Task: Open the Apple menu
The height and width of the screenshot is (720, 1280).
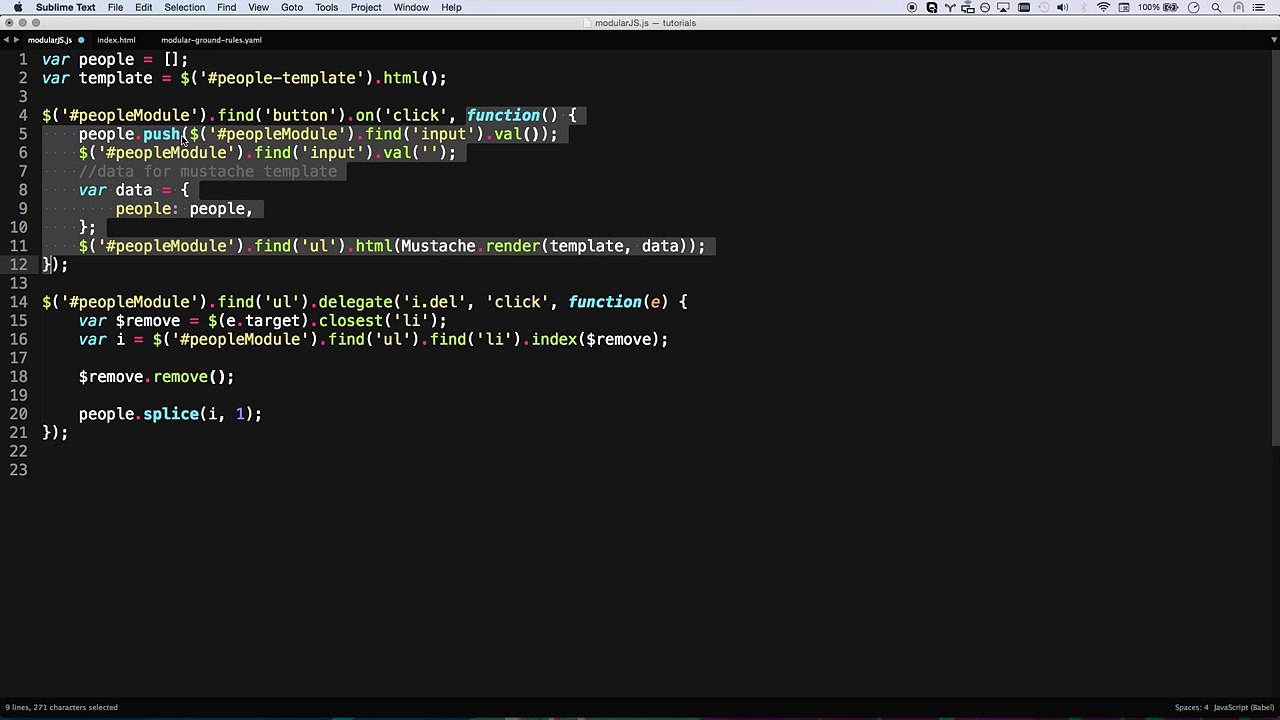Action: click(18, 7)
